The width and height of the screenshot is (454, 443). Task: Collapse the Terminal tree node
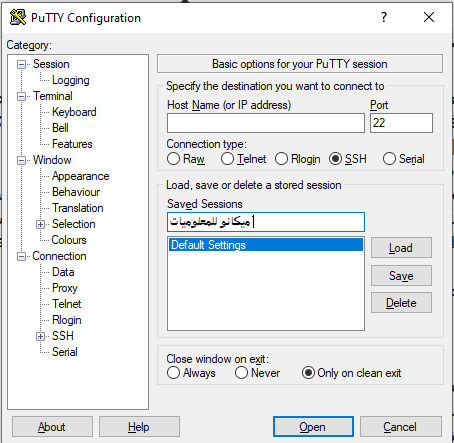click(21, 96)
